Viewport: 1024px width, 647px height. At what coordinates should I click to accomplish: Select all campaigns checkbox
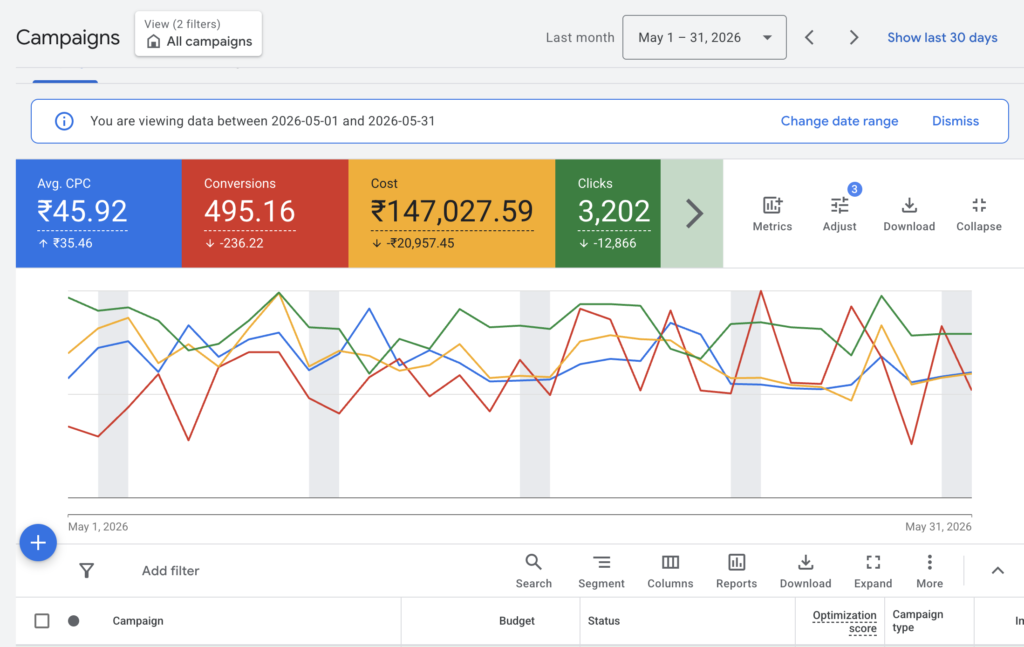[x=42, y=620]
